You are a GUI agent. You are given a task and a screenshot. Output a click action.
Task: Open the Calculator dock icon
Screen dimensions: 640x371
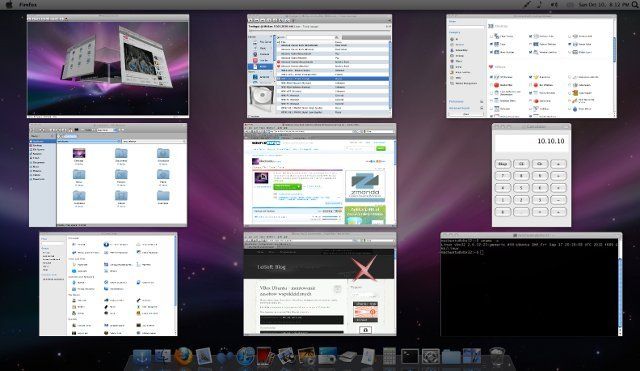389,356
